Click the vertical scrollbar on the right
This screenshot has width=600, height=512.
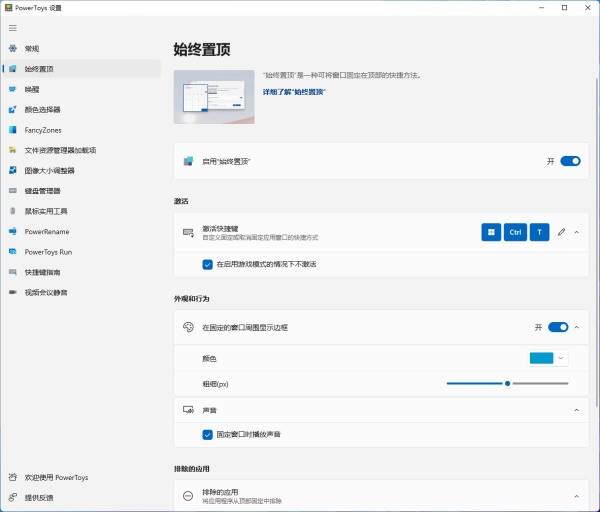point(597,241)
